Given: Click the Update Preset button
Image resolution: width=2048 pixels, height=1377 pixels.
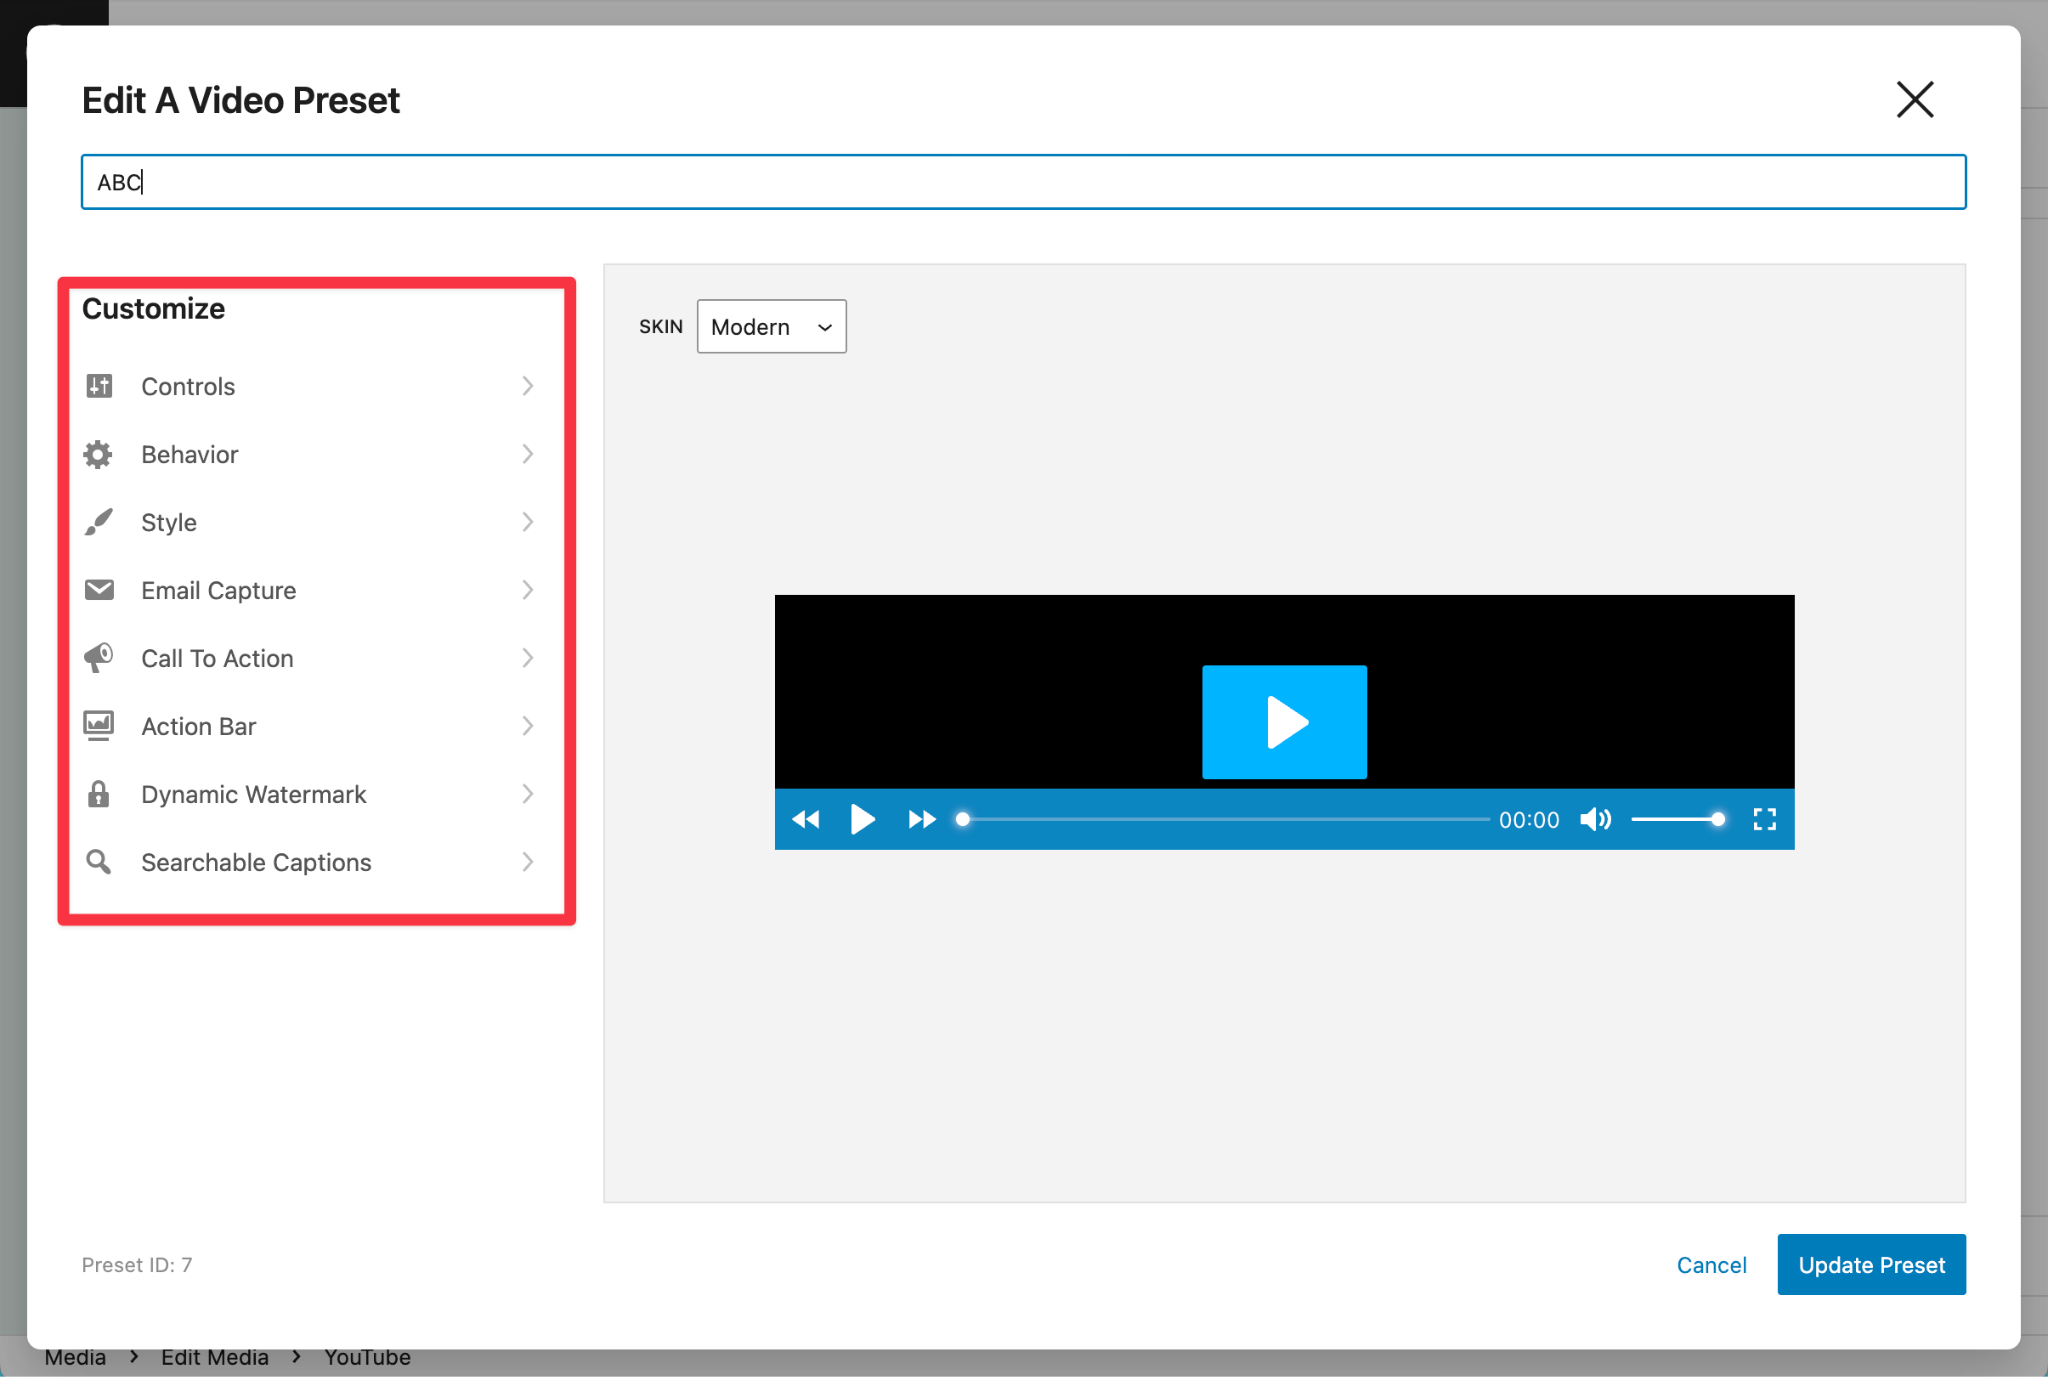Looking at the screenshot, I should pos(1871,1264).
